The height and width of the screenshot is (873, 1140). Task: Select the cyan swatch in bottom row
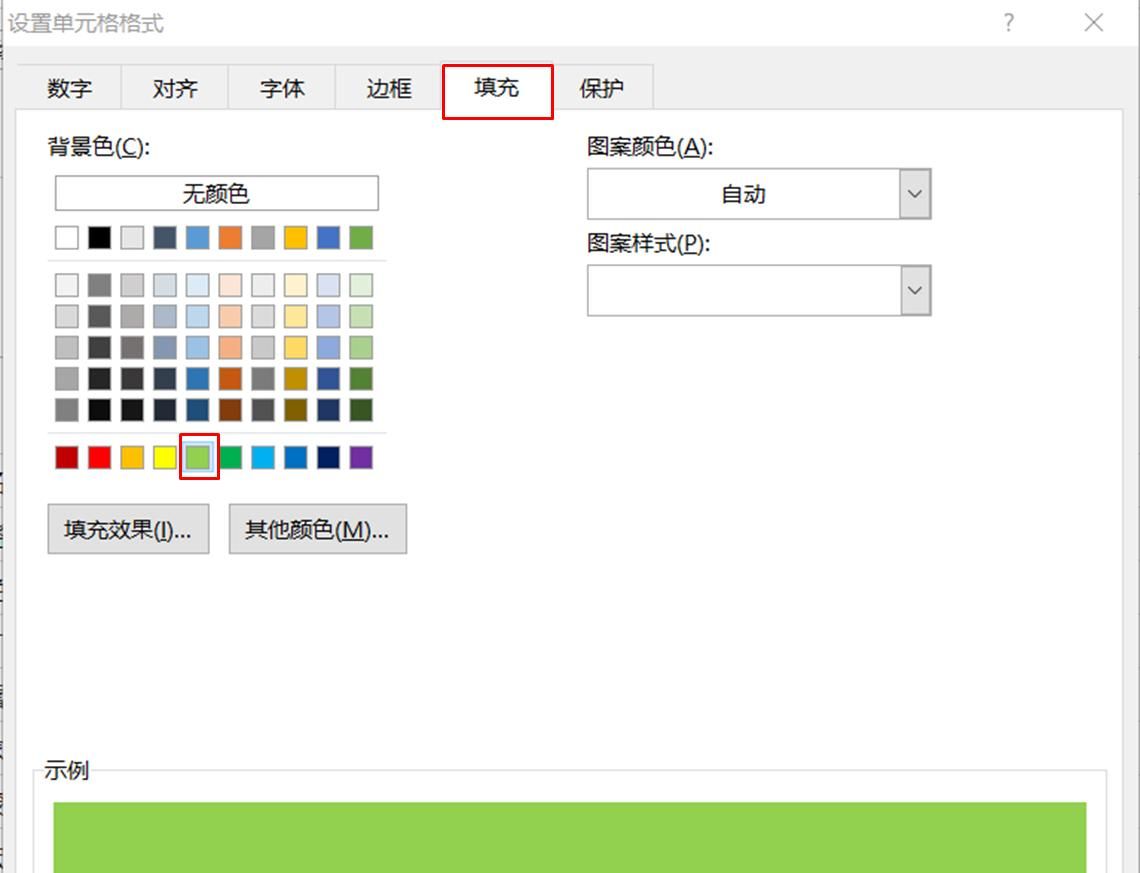tap(262, 457)
